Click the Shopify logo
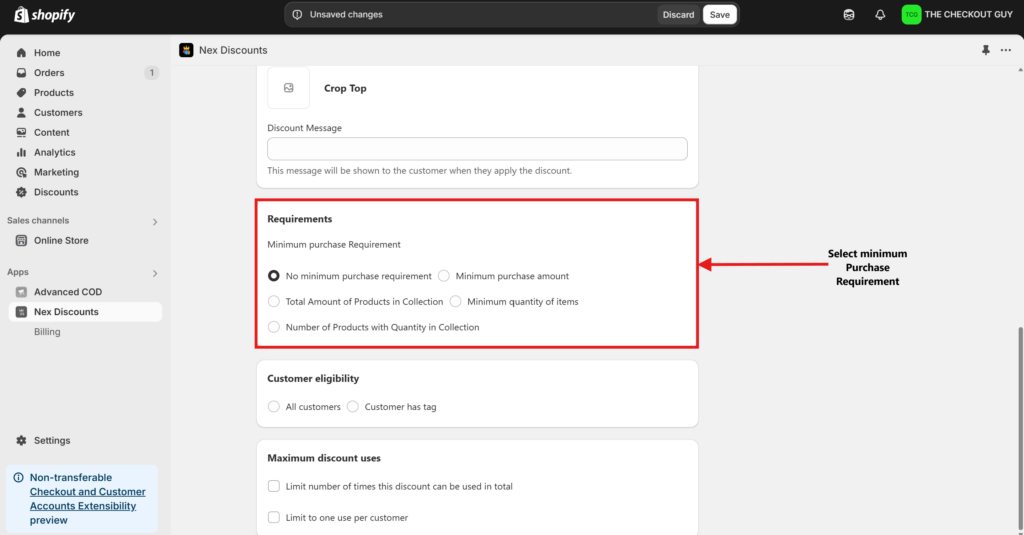The width and height of the screenshot is (1024, 535). tap(44, 14)
